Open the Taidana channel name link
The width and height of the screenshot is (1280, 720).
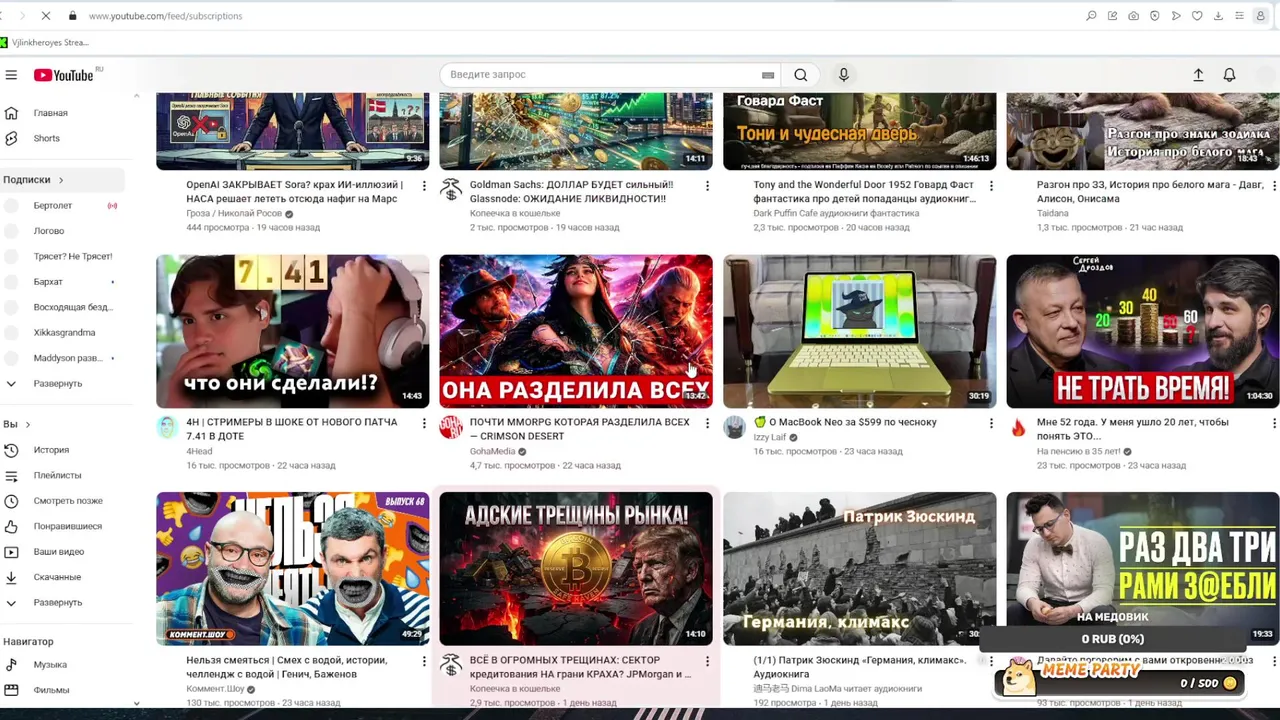(1053, 213)
